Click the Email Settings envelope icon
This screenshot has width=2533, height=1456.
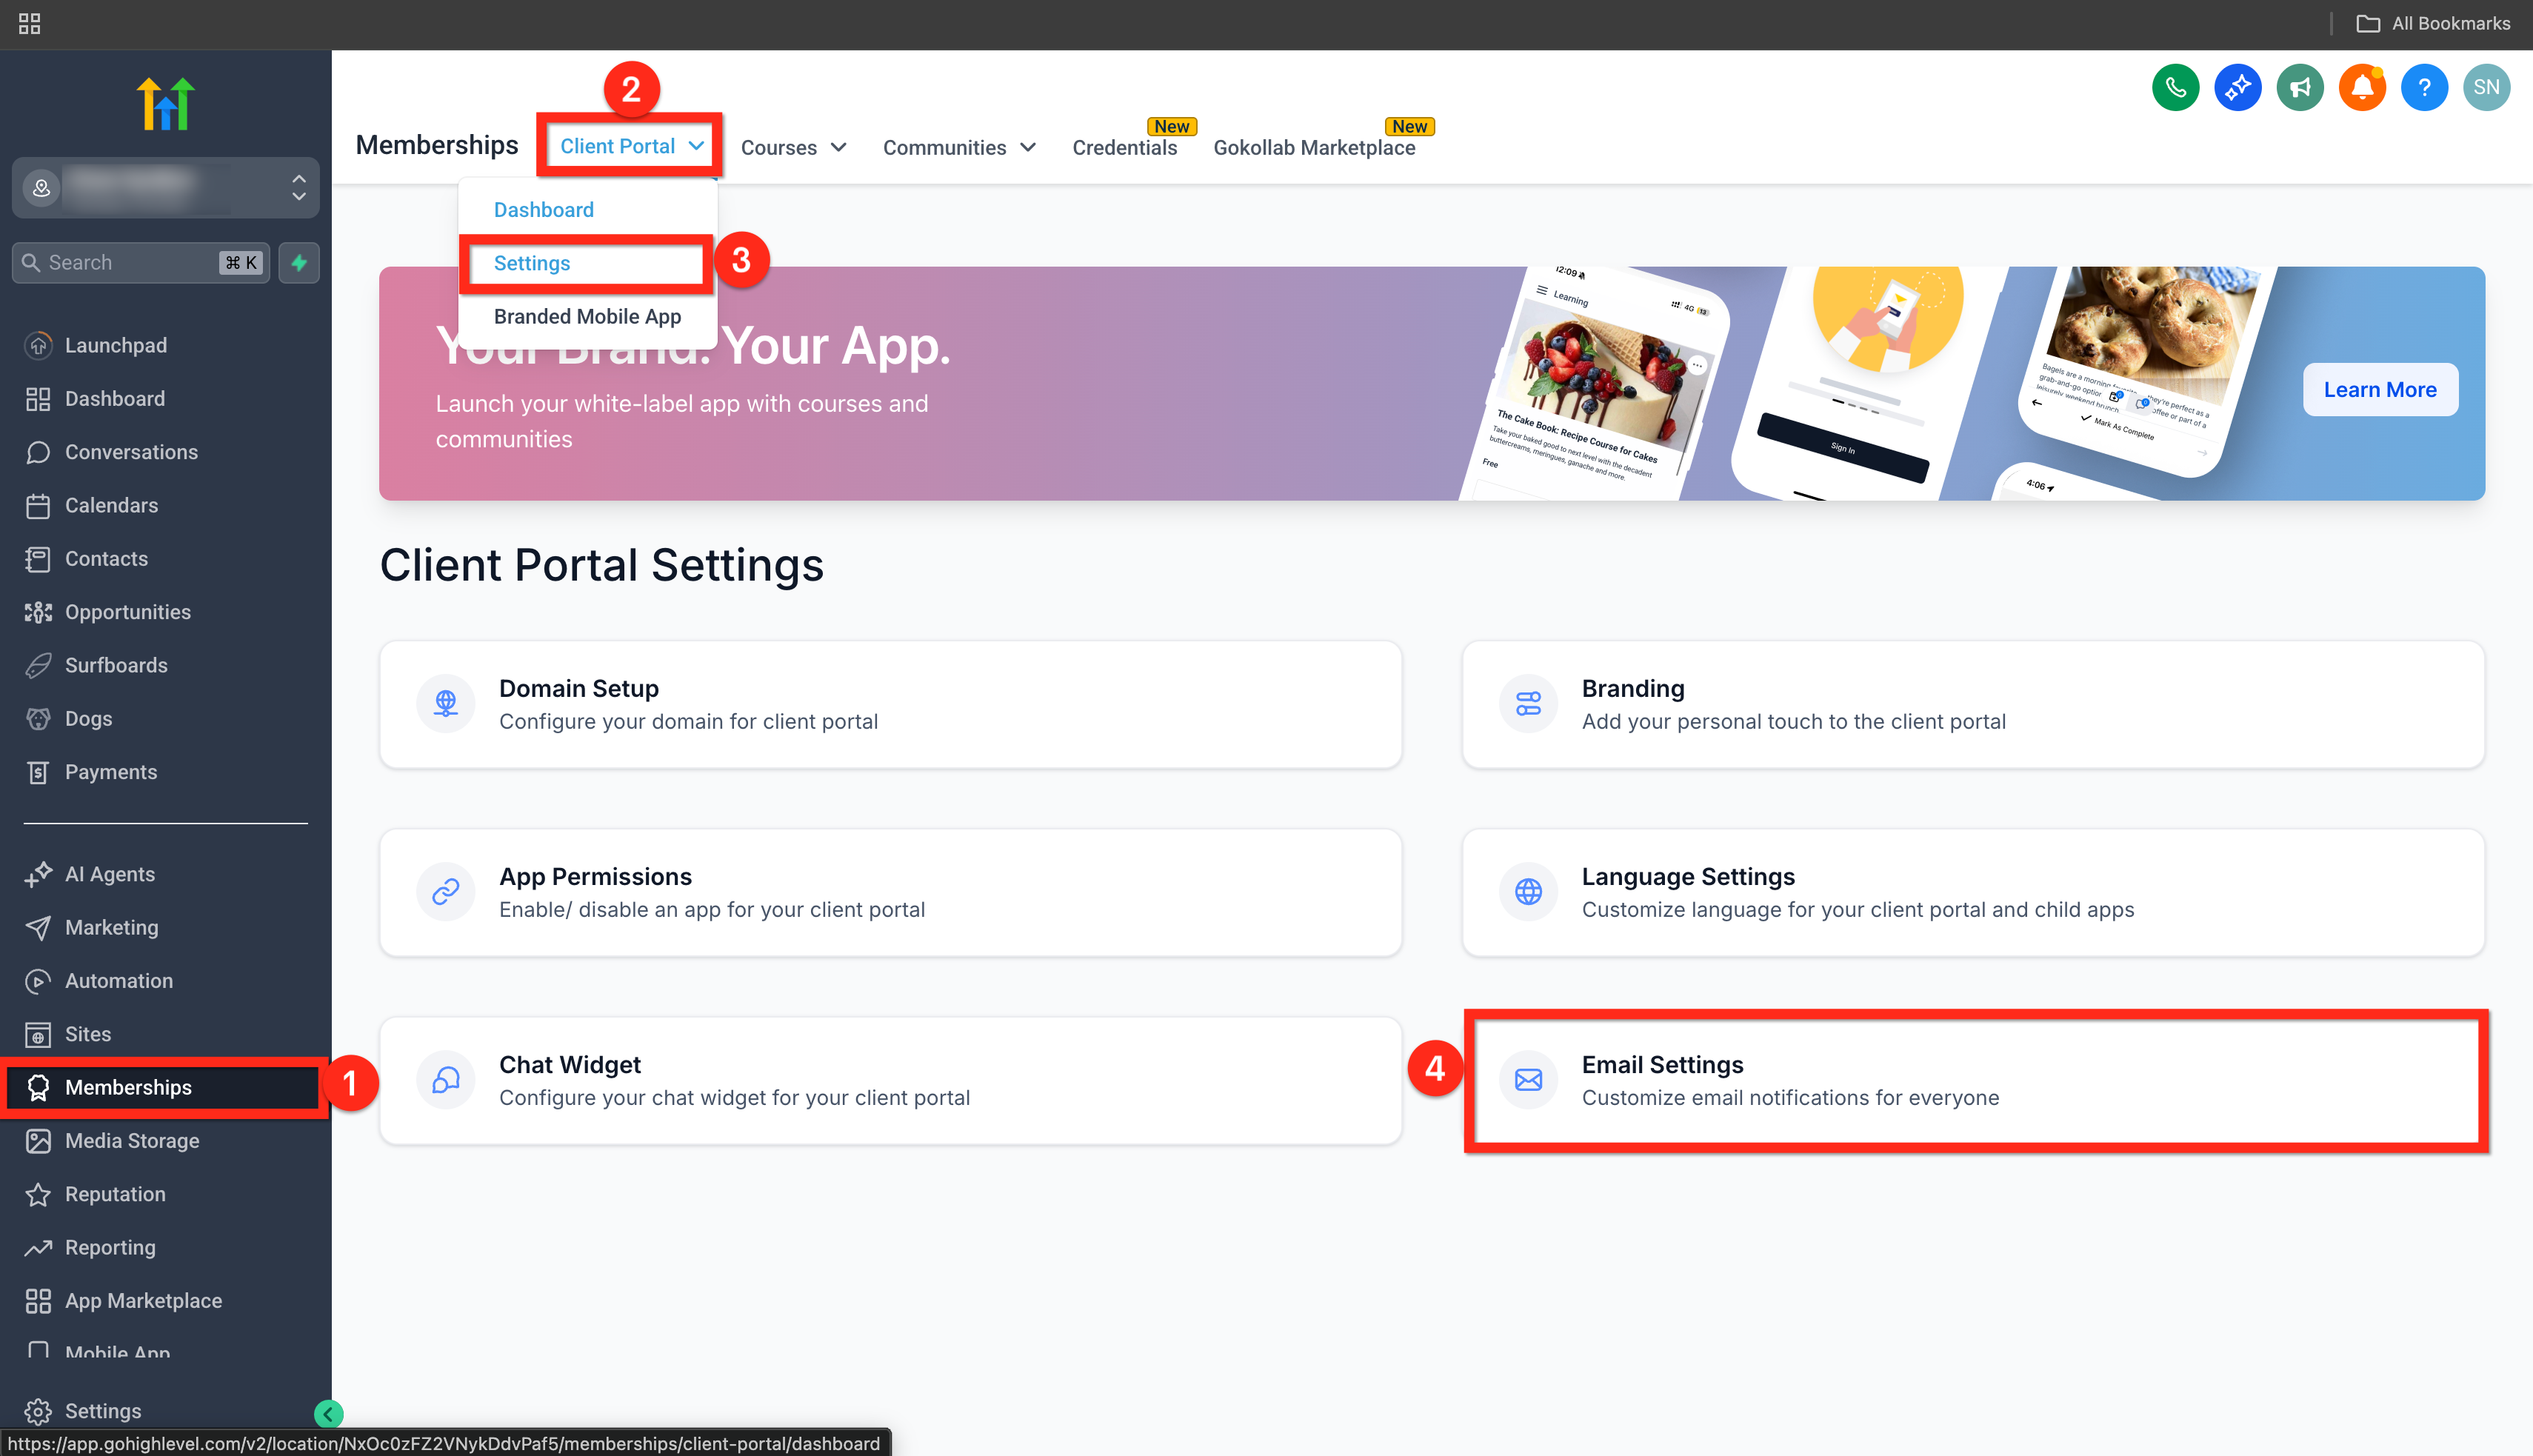pos(1528,1080)
